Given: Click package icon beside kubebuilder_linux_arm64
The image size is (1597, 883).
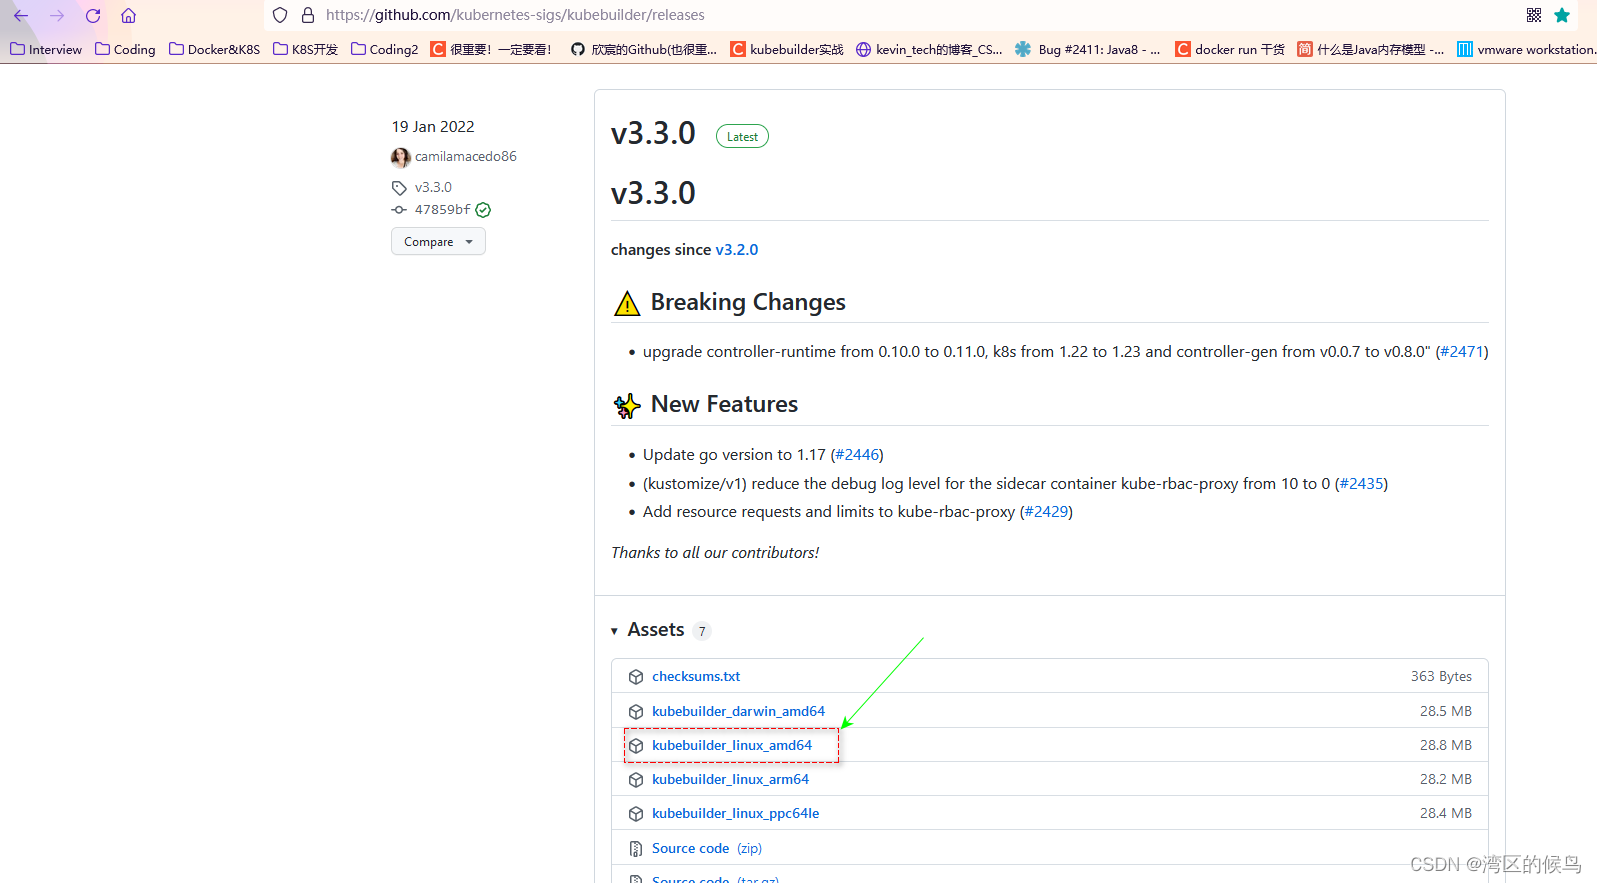Looking at the screenshot, I should pyautogui.click(x=636, y=780).
